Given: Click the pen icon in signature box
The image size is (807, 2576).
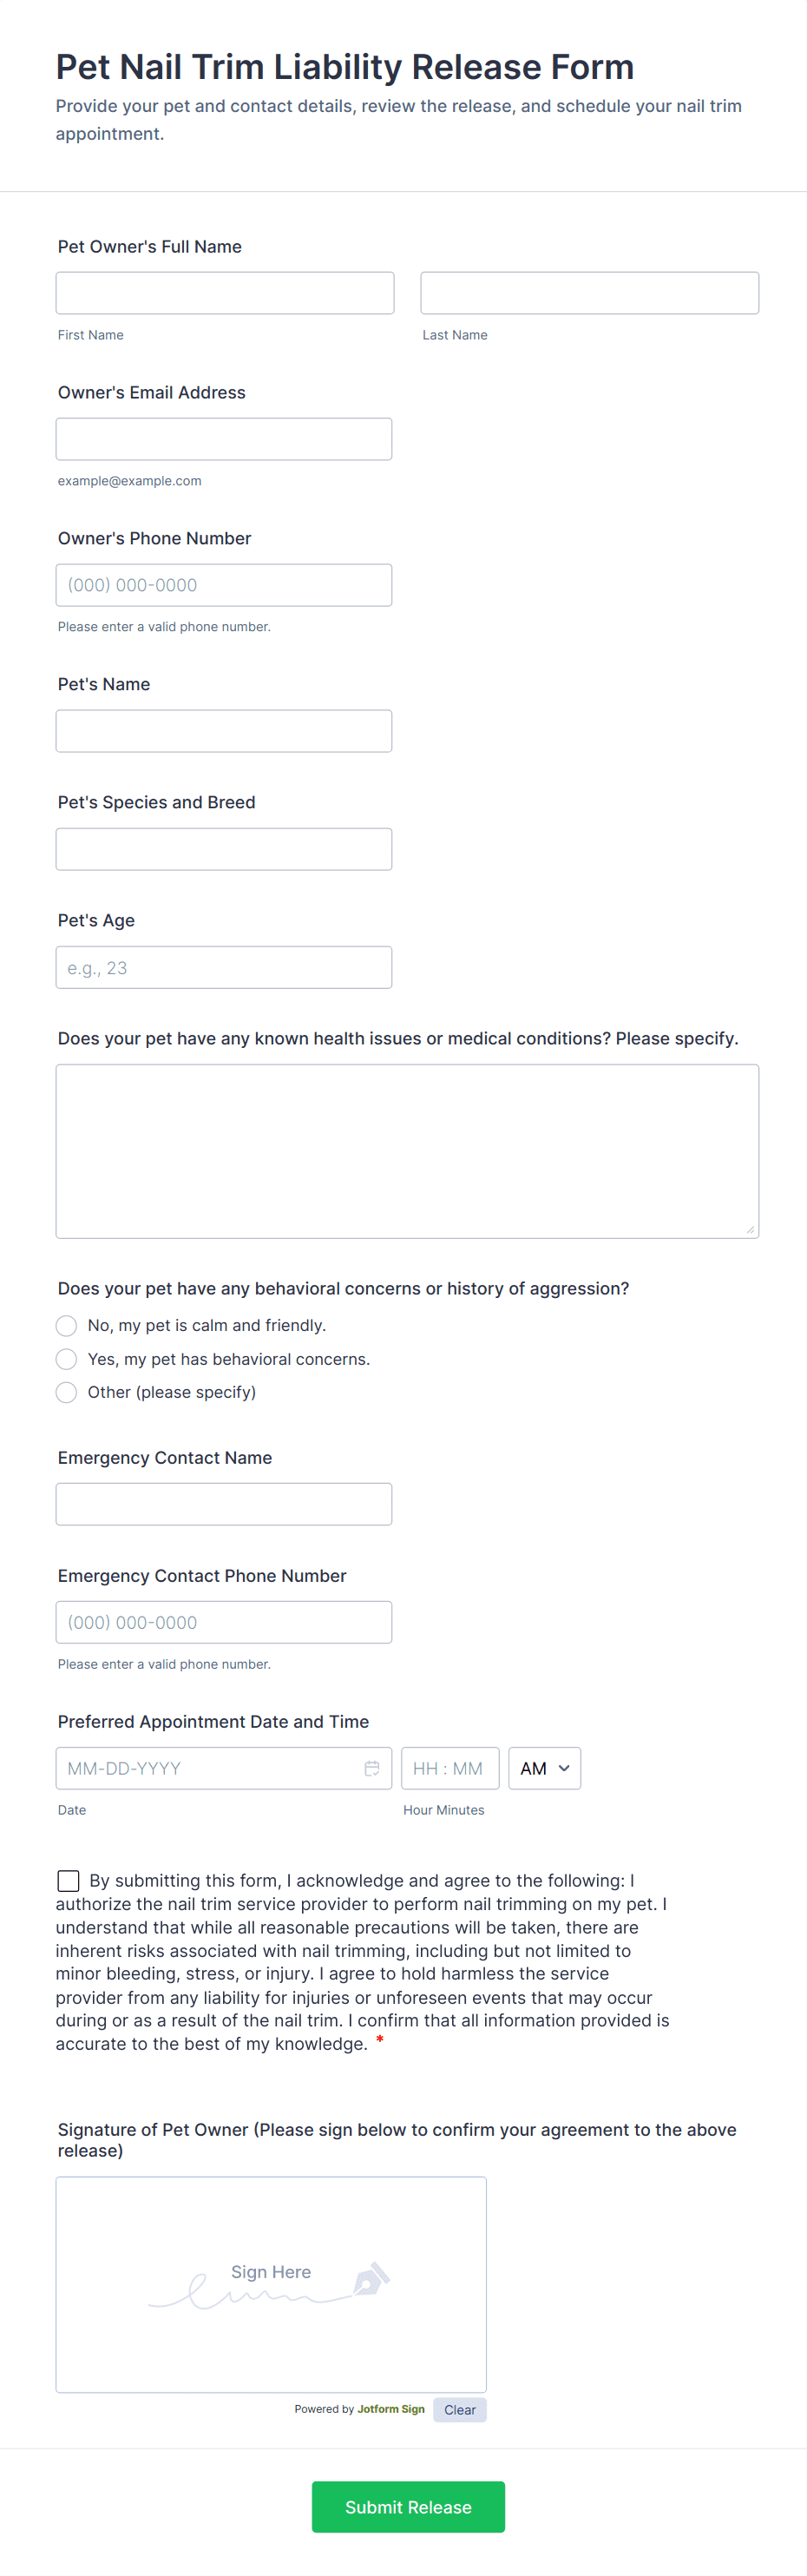Looking at the screenshot, I should point(370,2280).
